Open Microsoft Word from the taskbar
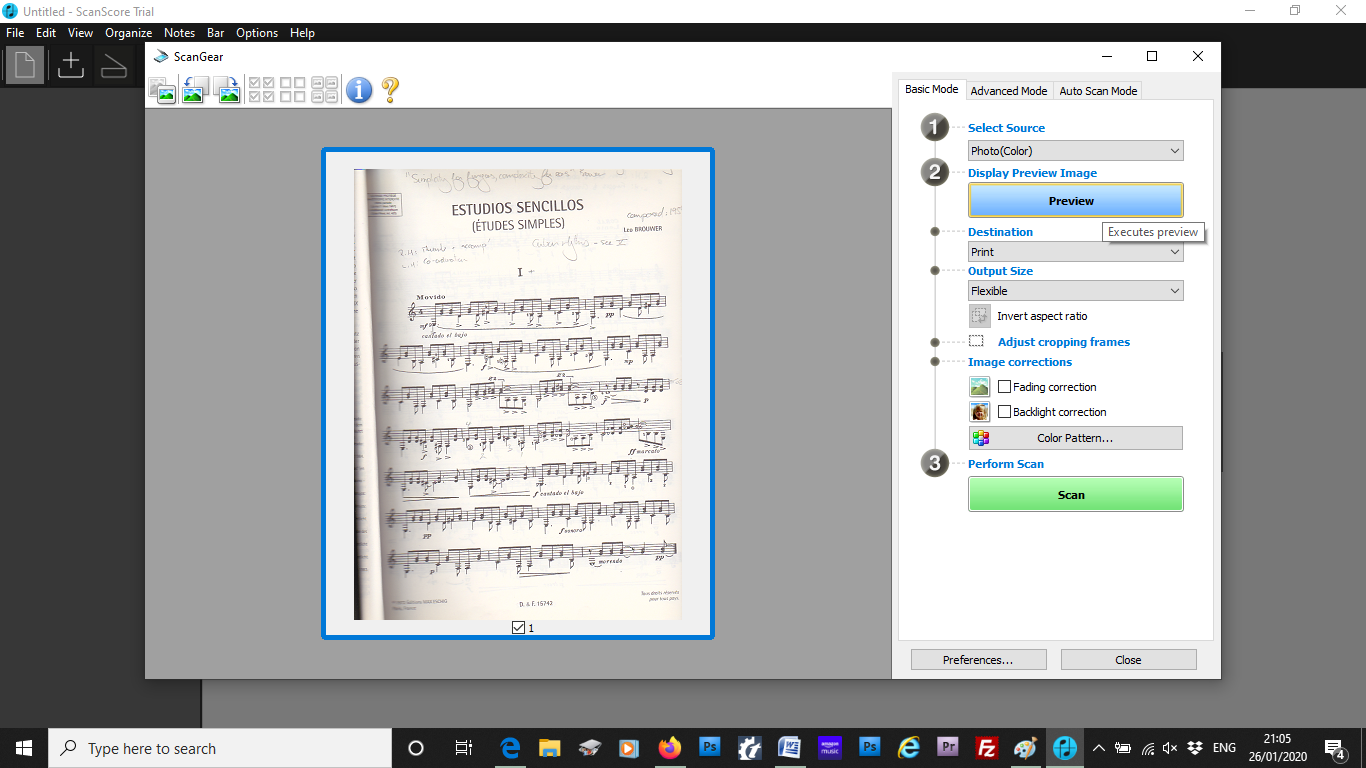The image size is (1366, 768). 789,748
